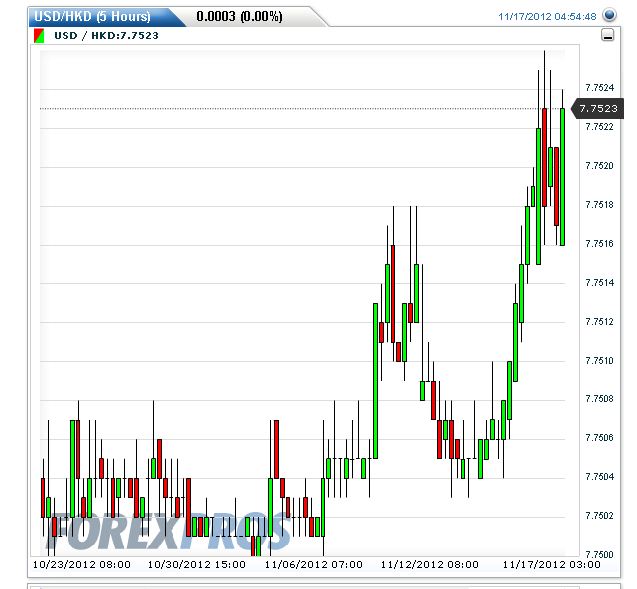The width and height of the screenshot is (637, 589).
Task: Click the 10/30/2012 15:00 date label
Action: tap(197, 565)
